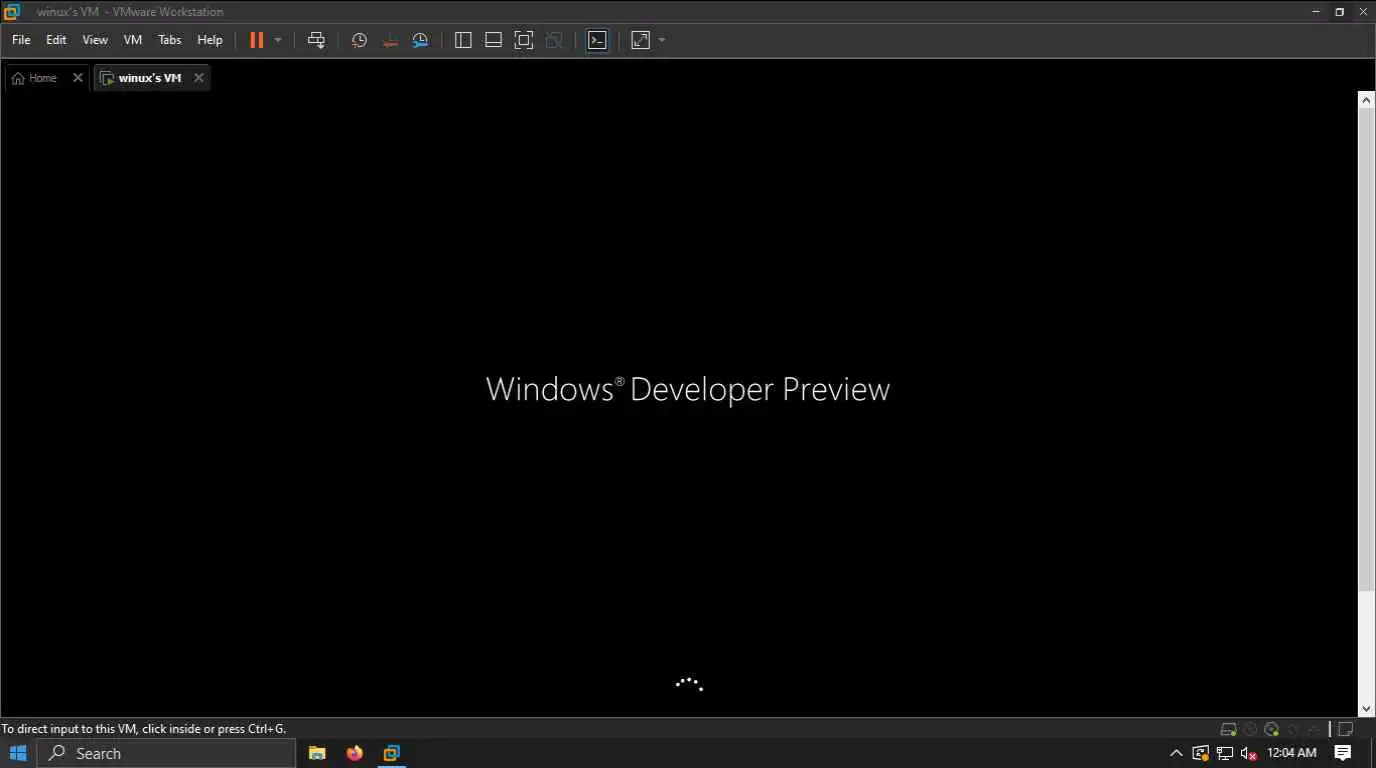Open the VM menu
1376x768 pixels.
tap(133, 40)
